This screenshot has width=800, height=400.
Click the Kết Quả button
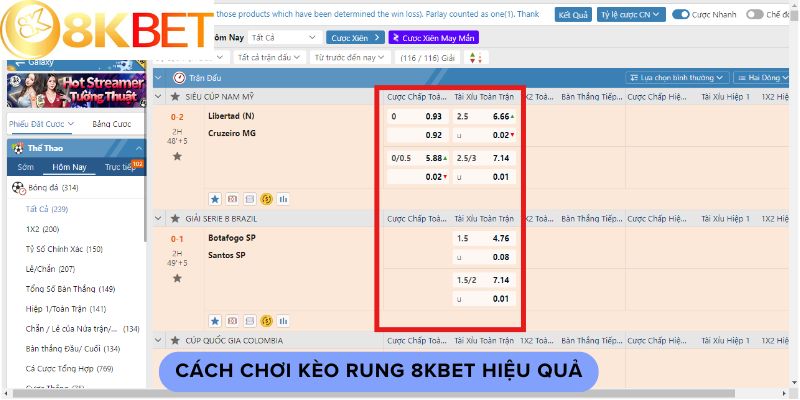pyautogui.click(x=573, y=14)
